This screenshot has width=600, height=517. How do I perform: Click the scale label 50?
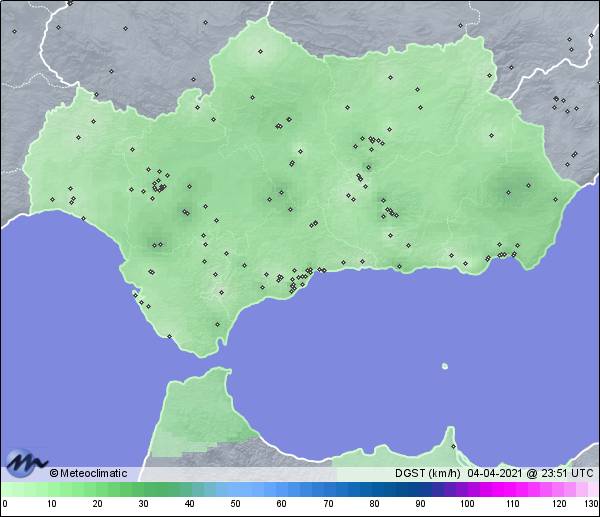(235, 503)
